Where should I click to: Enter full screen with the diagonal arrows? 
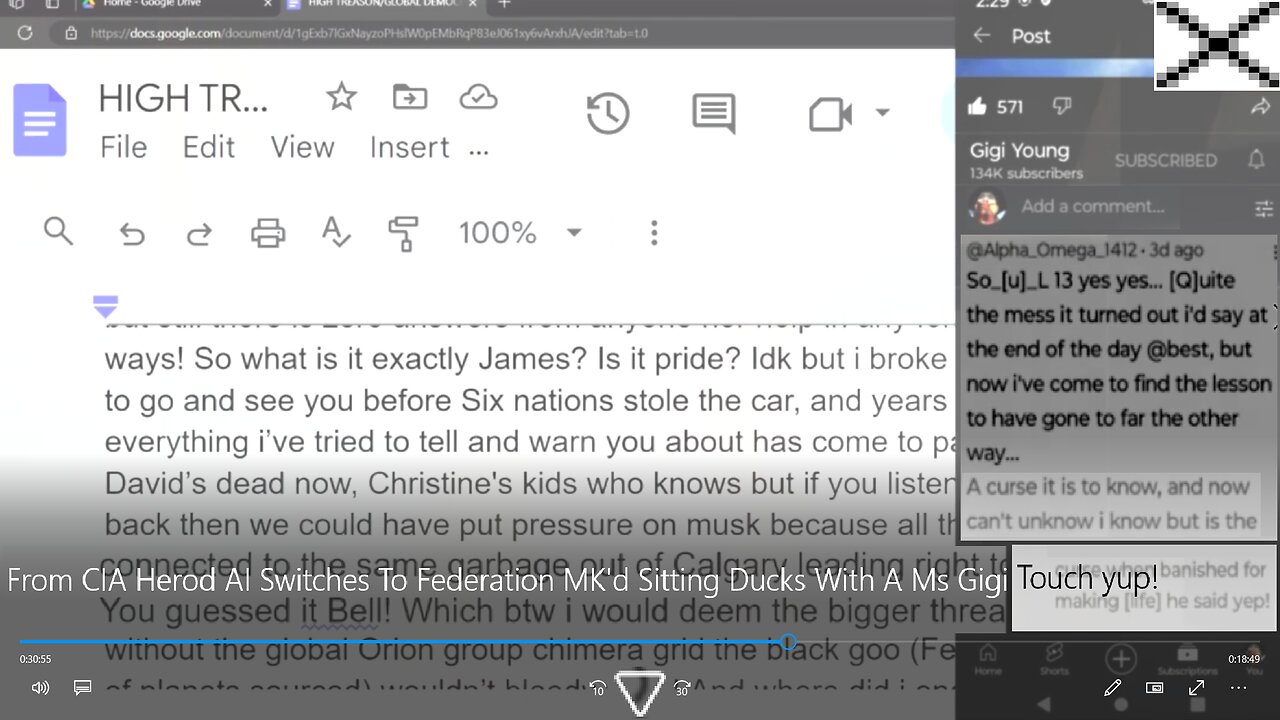pos(1196,688)
